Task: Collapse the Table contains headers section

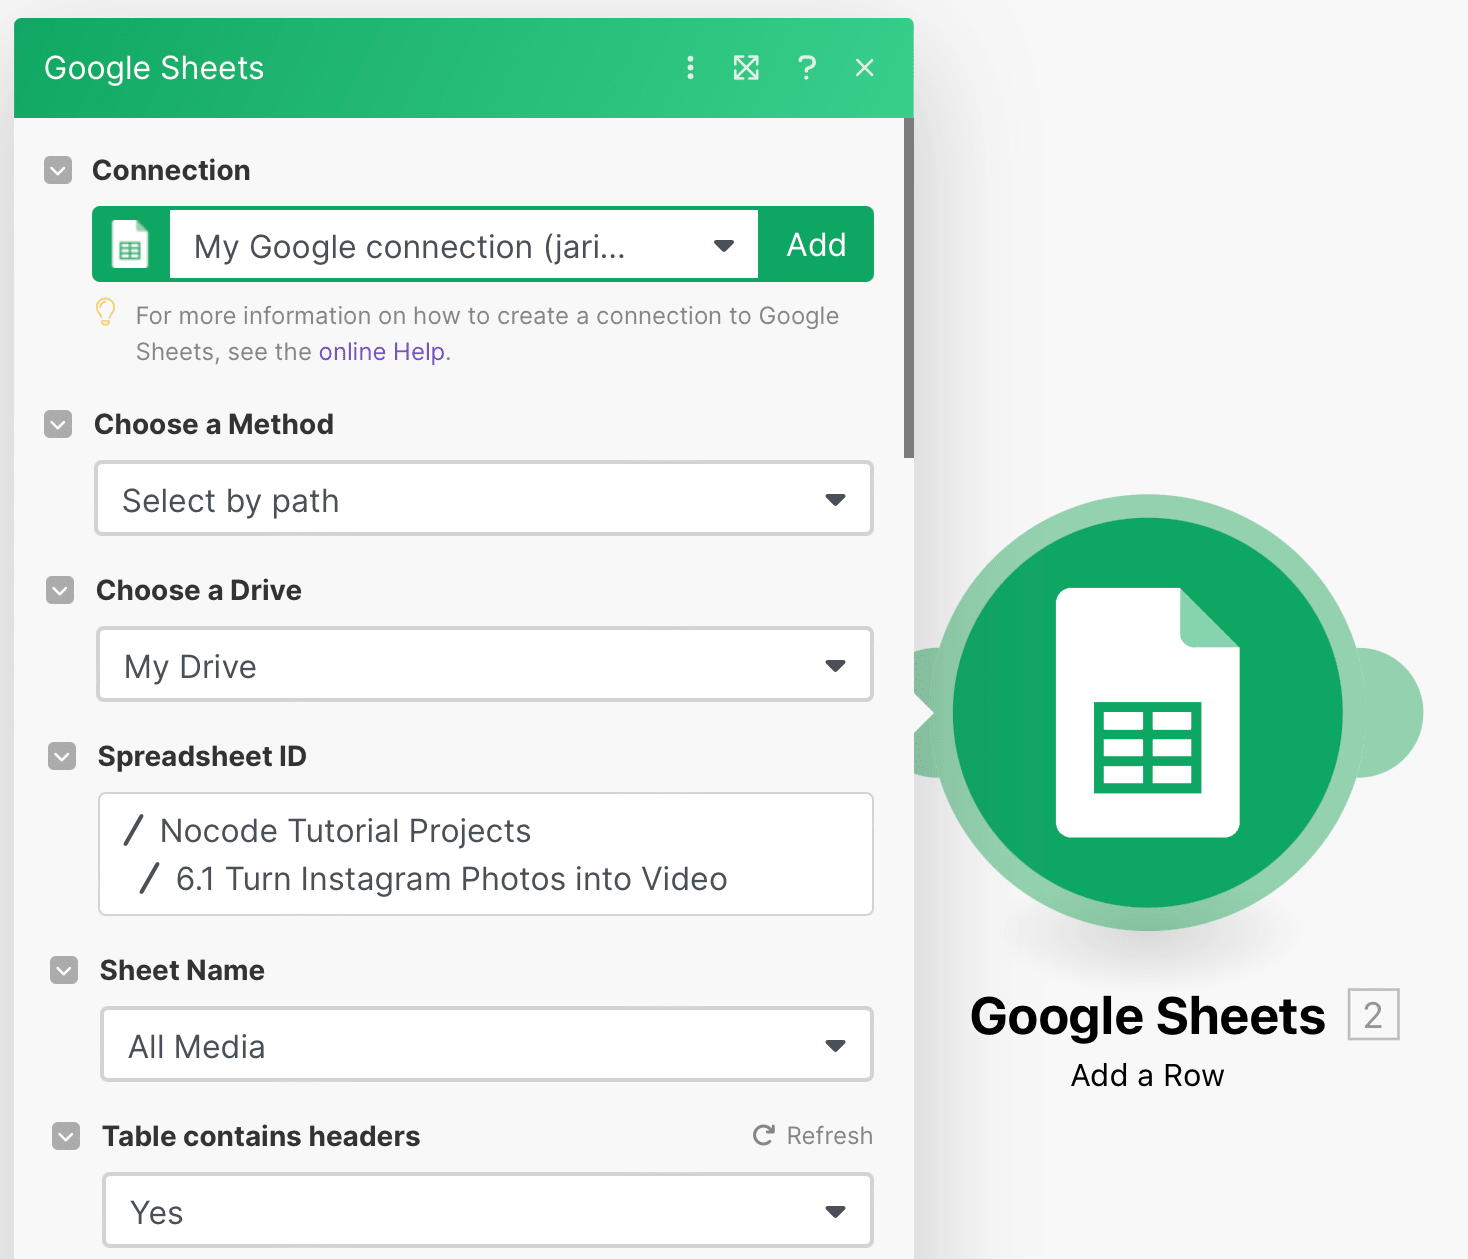Action: (66, 1136)
